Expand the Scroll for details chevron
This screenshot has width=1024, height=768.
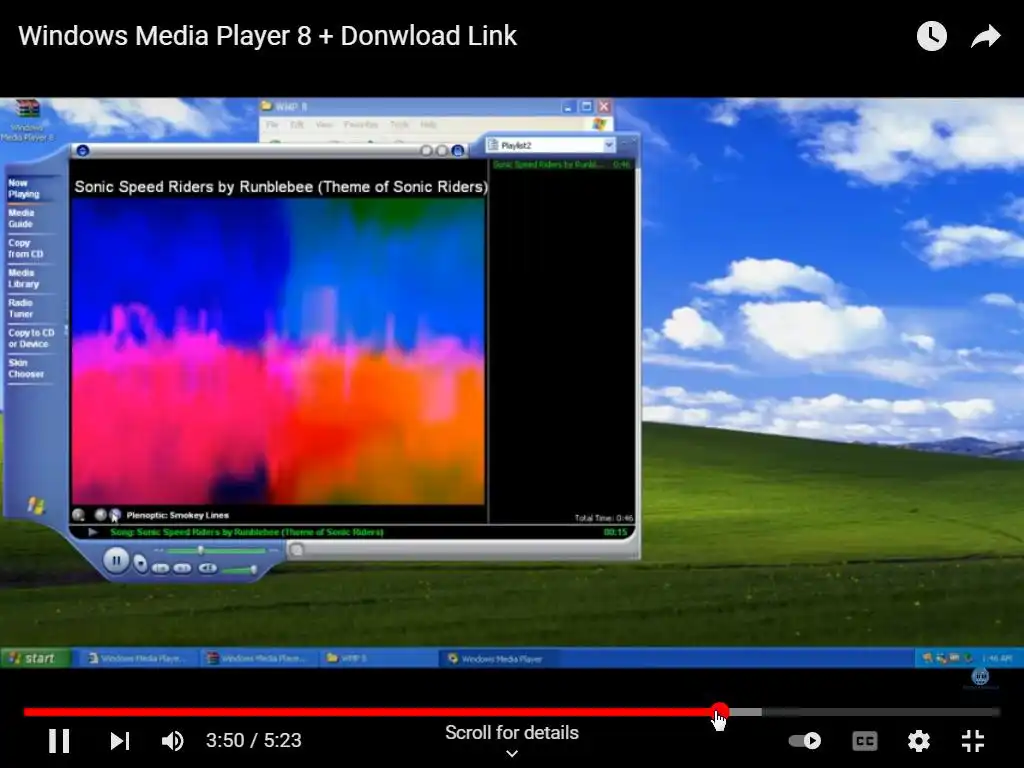point(512,754)
